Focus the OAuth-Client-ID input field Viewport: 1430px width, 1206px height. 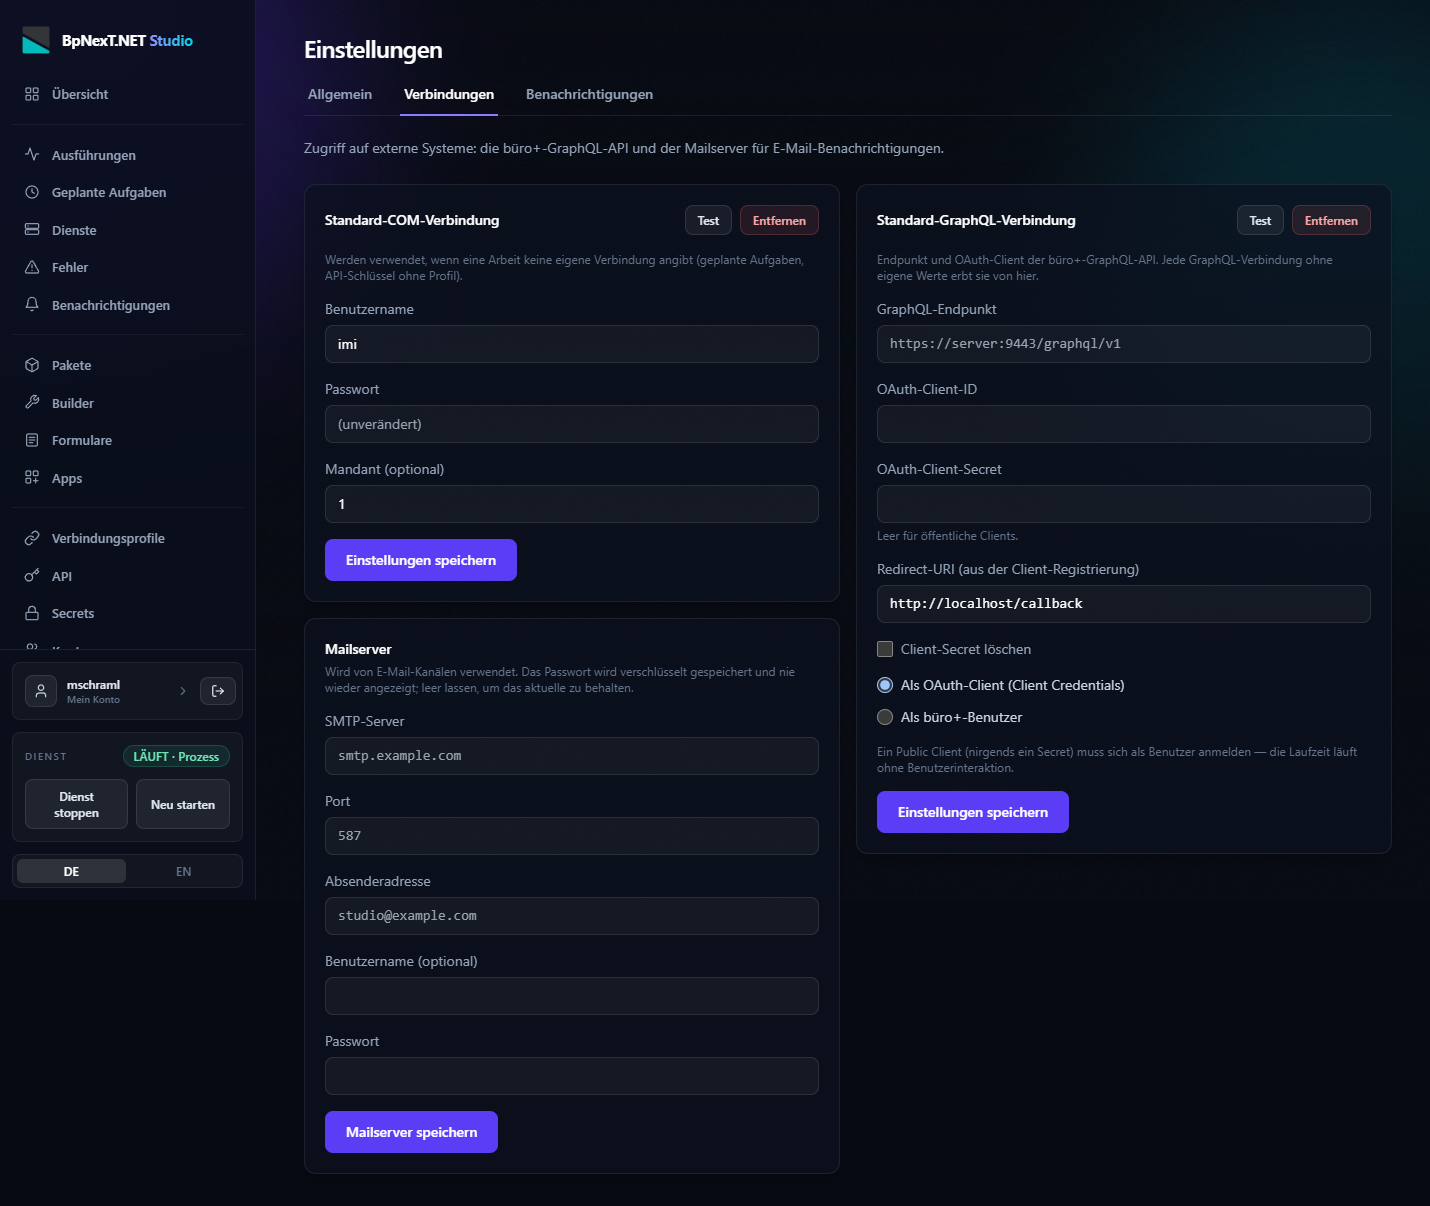click(1124, 424)
